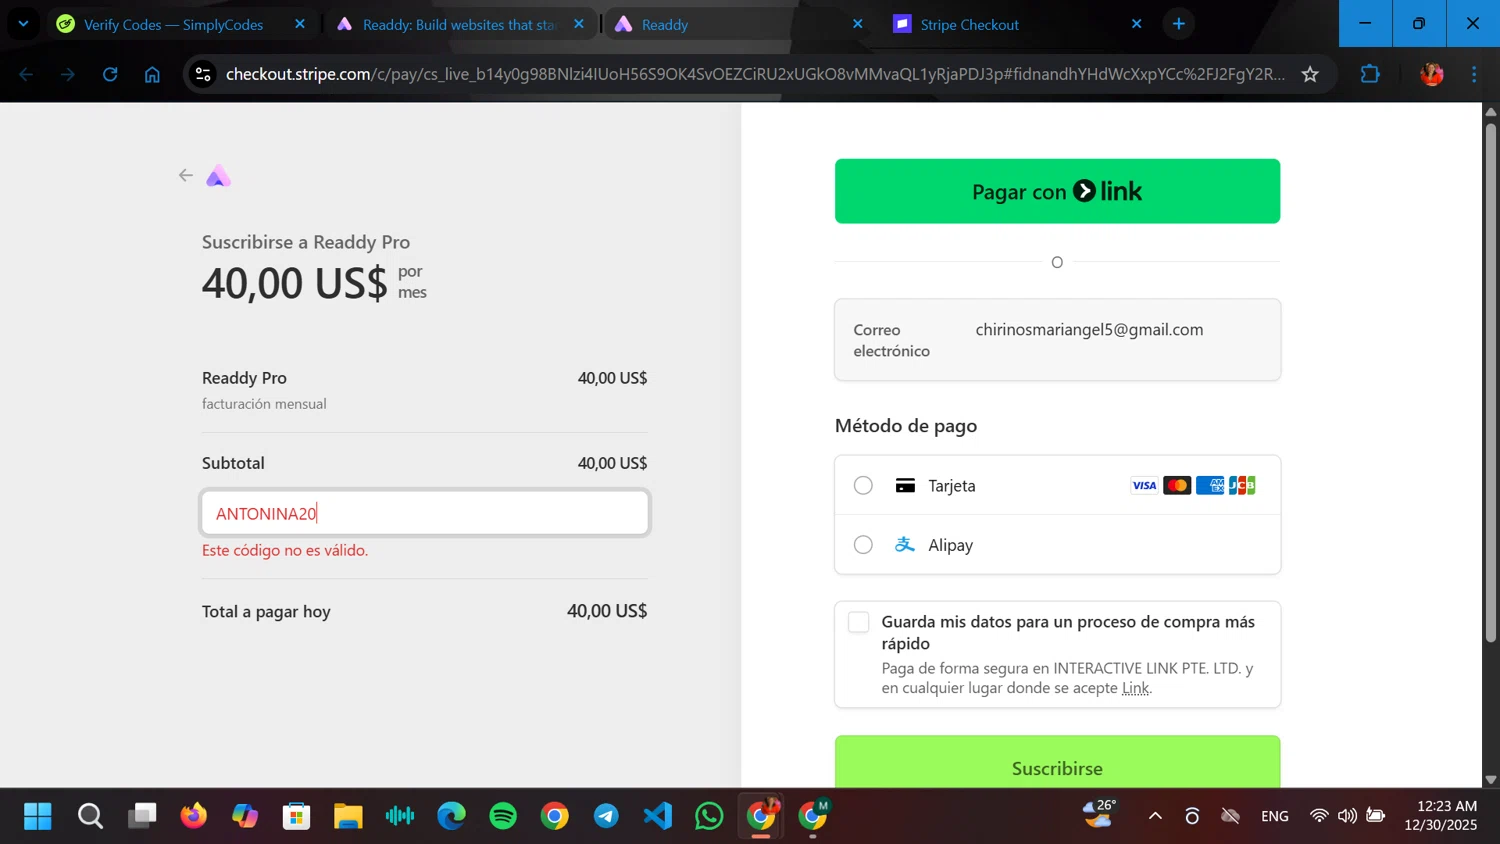Viewport: 1500px width, 844px height.
Task: Click the Suscribirse button
Action: click(1057, 762)
